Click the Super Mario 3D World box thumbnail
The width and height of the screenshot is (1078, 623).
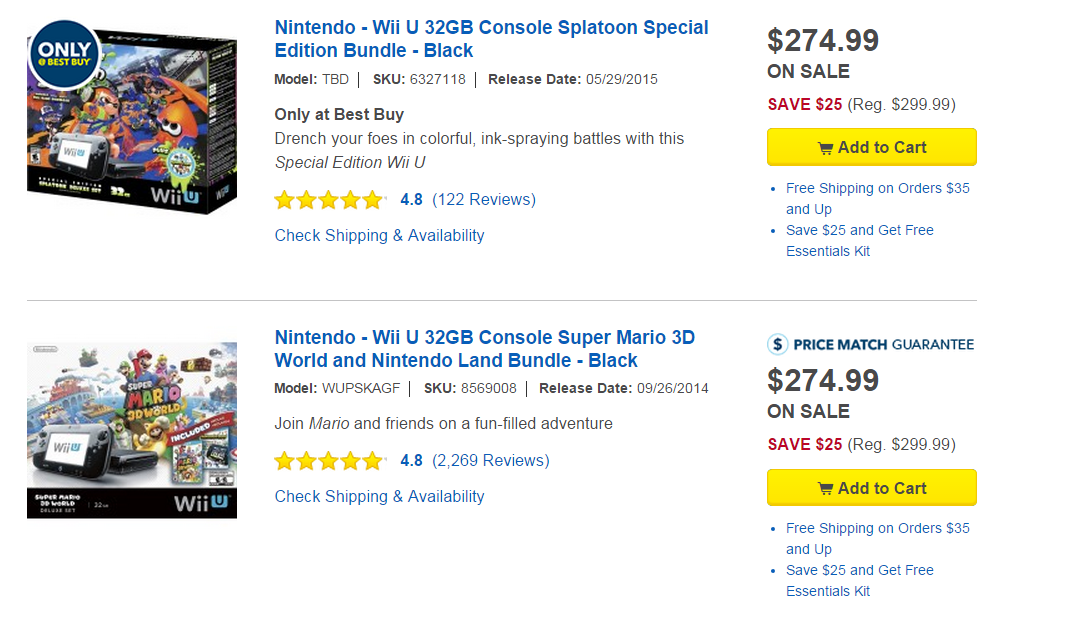click(x=132, y=430)
